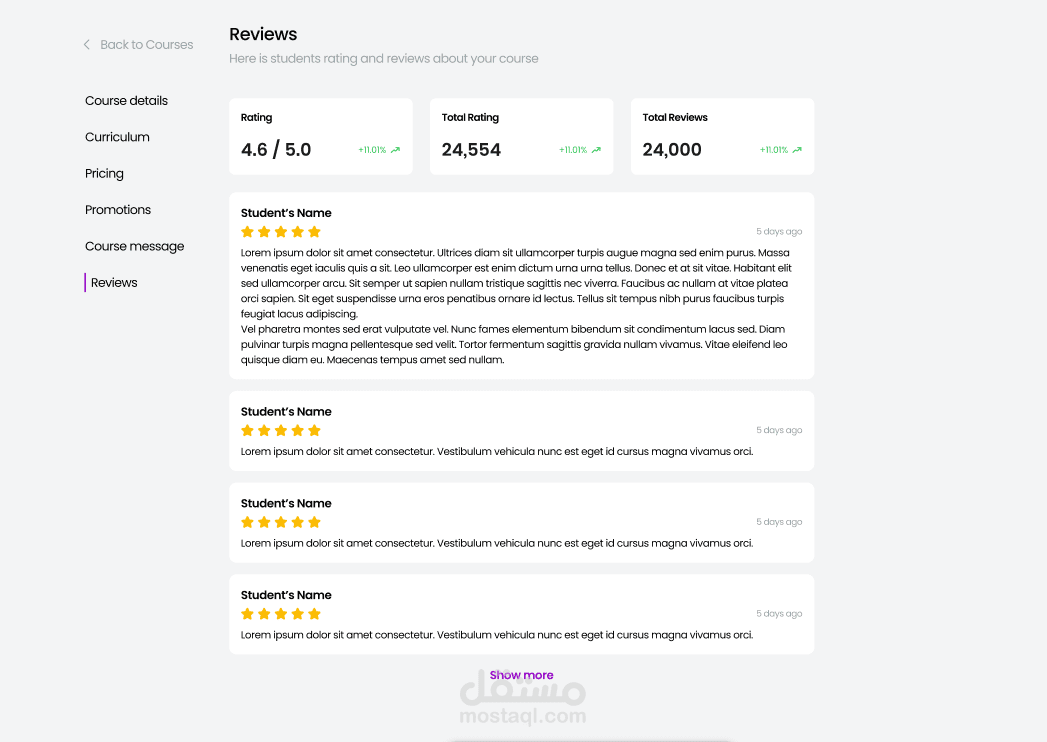Viewport: 1047px width, 742px height.
Task: Click the 24,000 Total Reviews value
Action: (x=672, y=150)
